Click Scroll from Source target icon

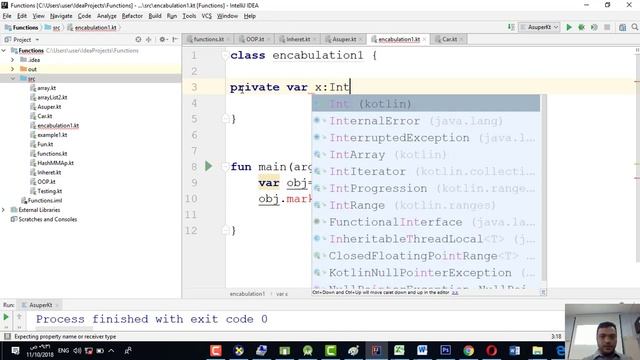138,40
